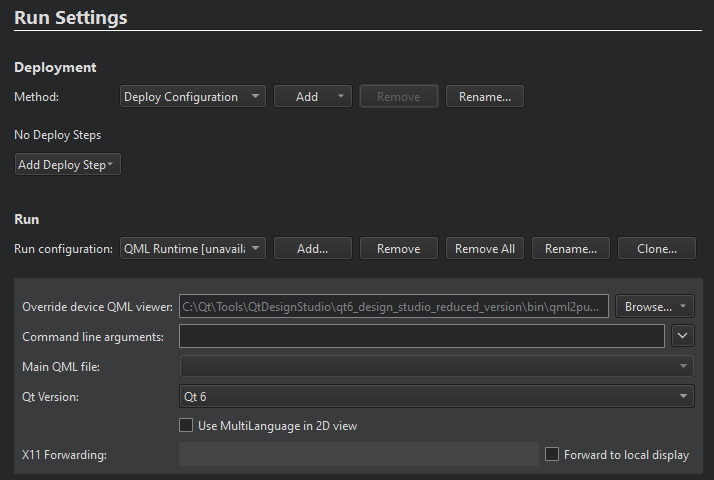
Task: Click the chevron icon beside command line arguments
Action: pyautogui.click(x=683, y=337)
